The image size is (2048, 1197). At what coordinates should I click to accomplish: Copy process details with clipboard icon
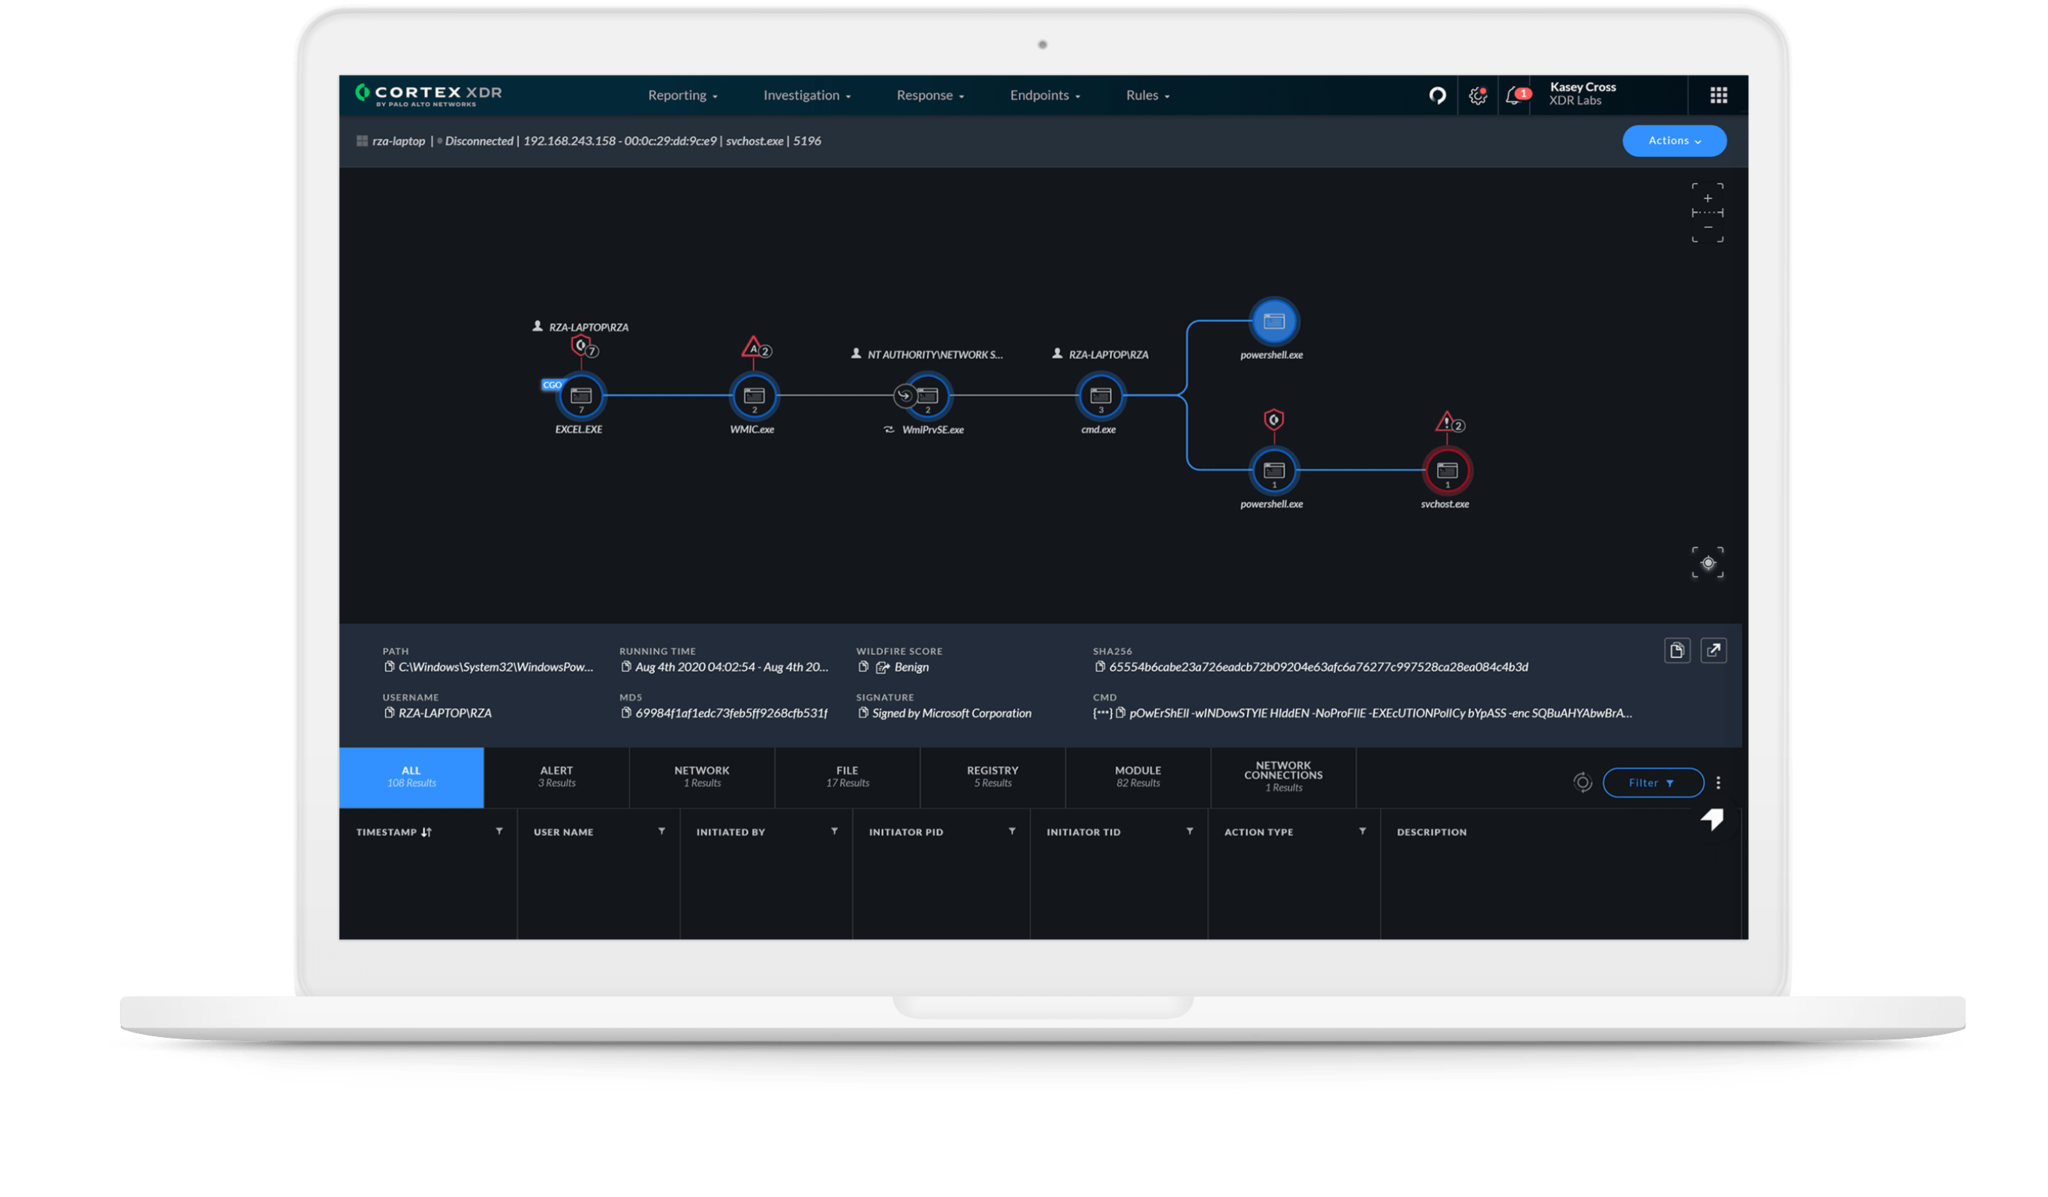pos(1676,651)
